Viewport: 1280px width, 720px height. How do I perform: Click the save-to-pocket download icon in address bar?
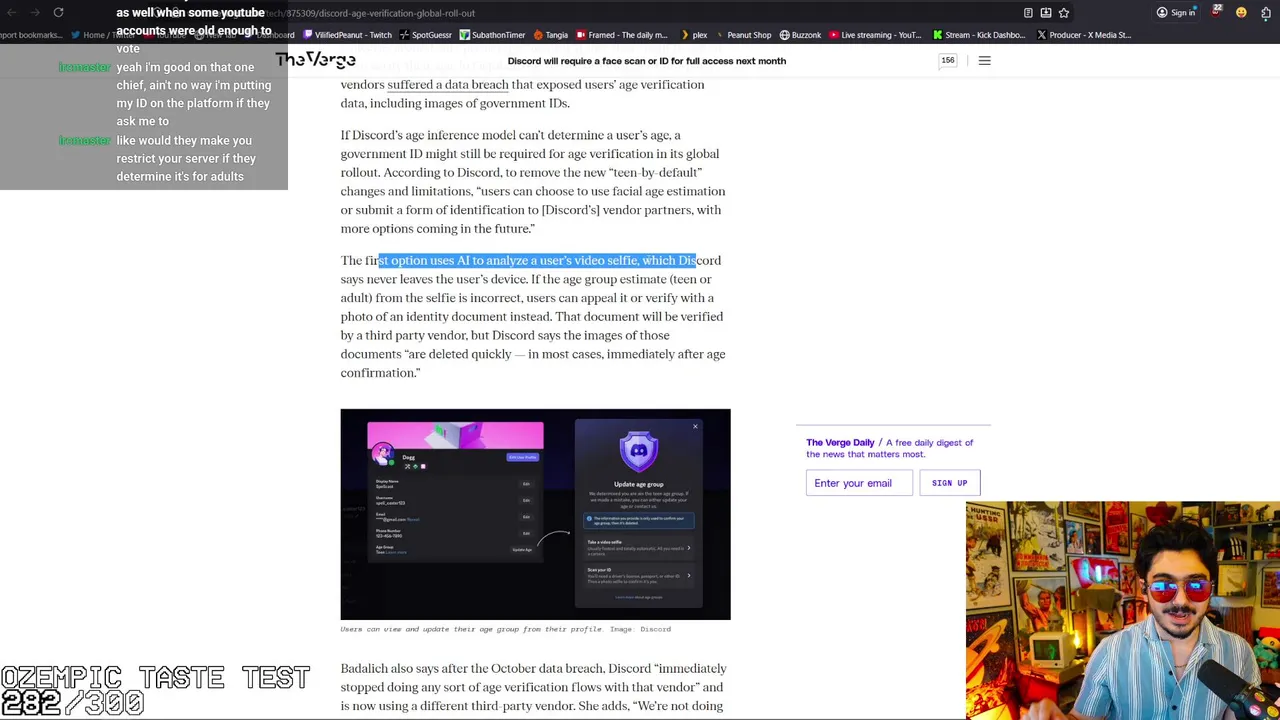pyautogui.click(x=1046, y=13)
